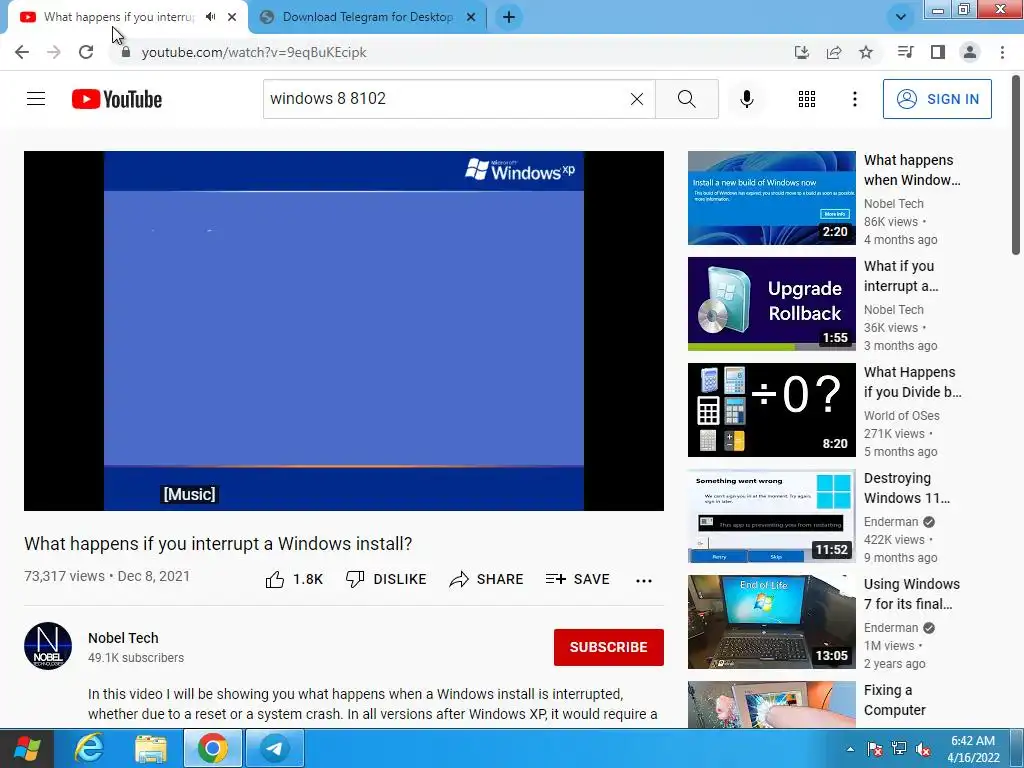
Task: Bookmark this page with the star
Action: coord(866,52)
